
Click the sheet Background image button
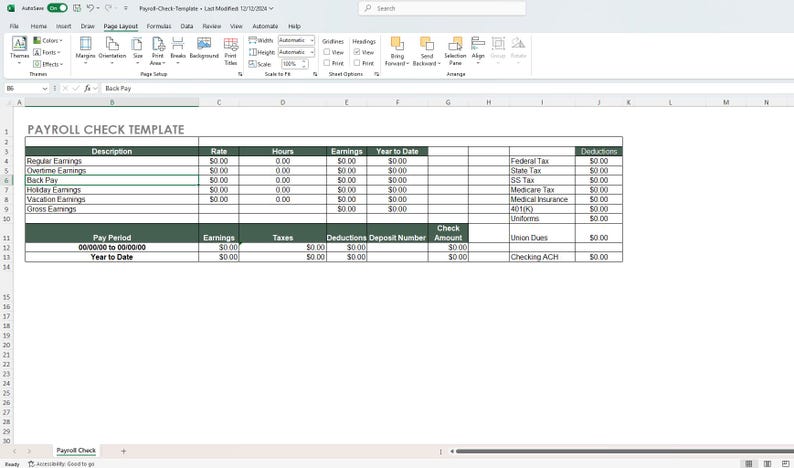(204, 49)
